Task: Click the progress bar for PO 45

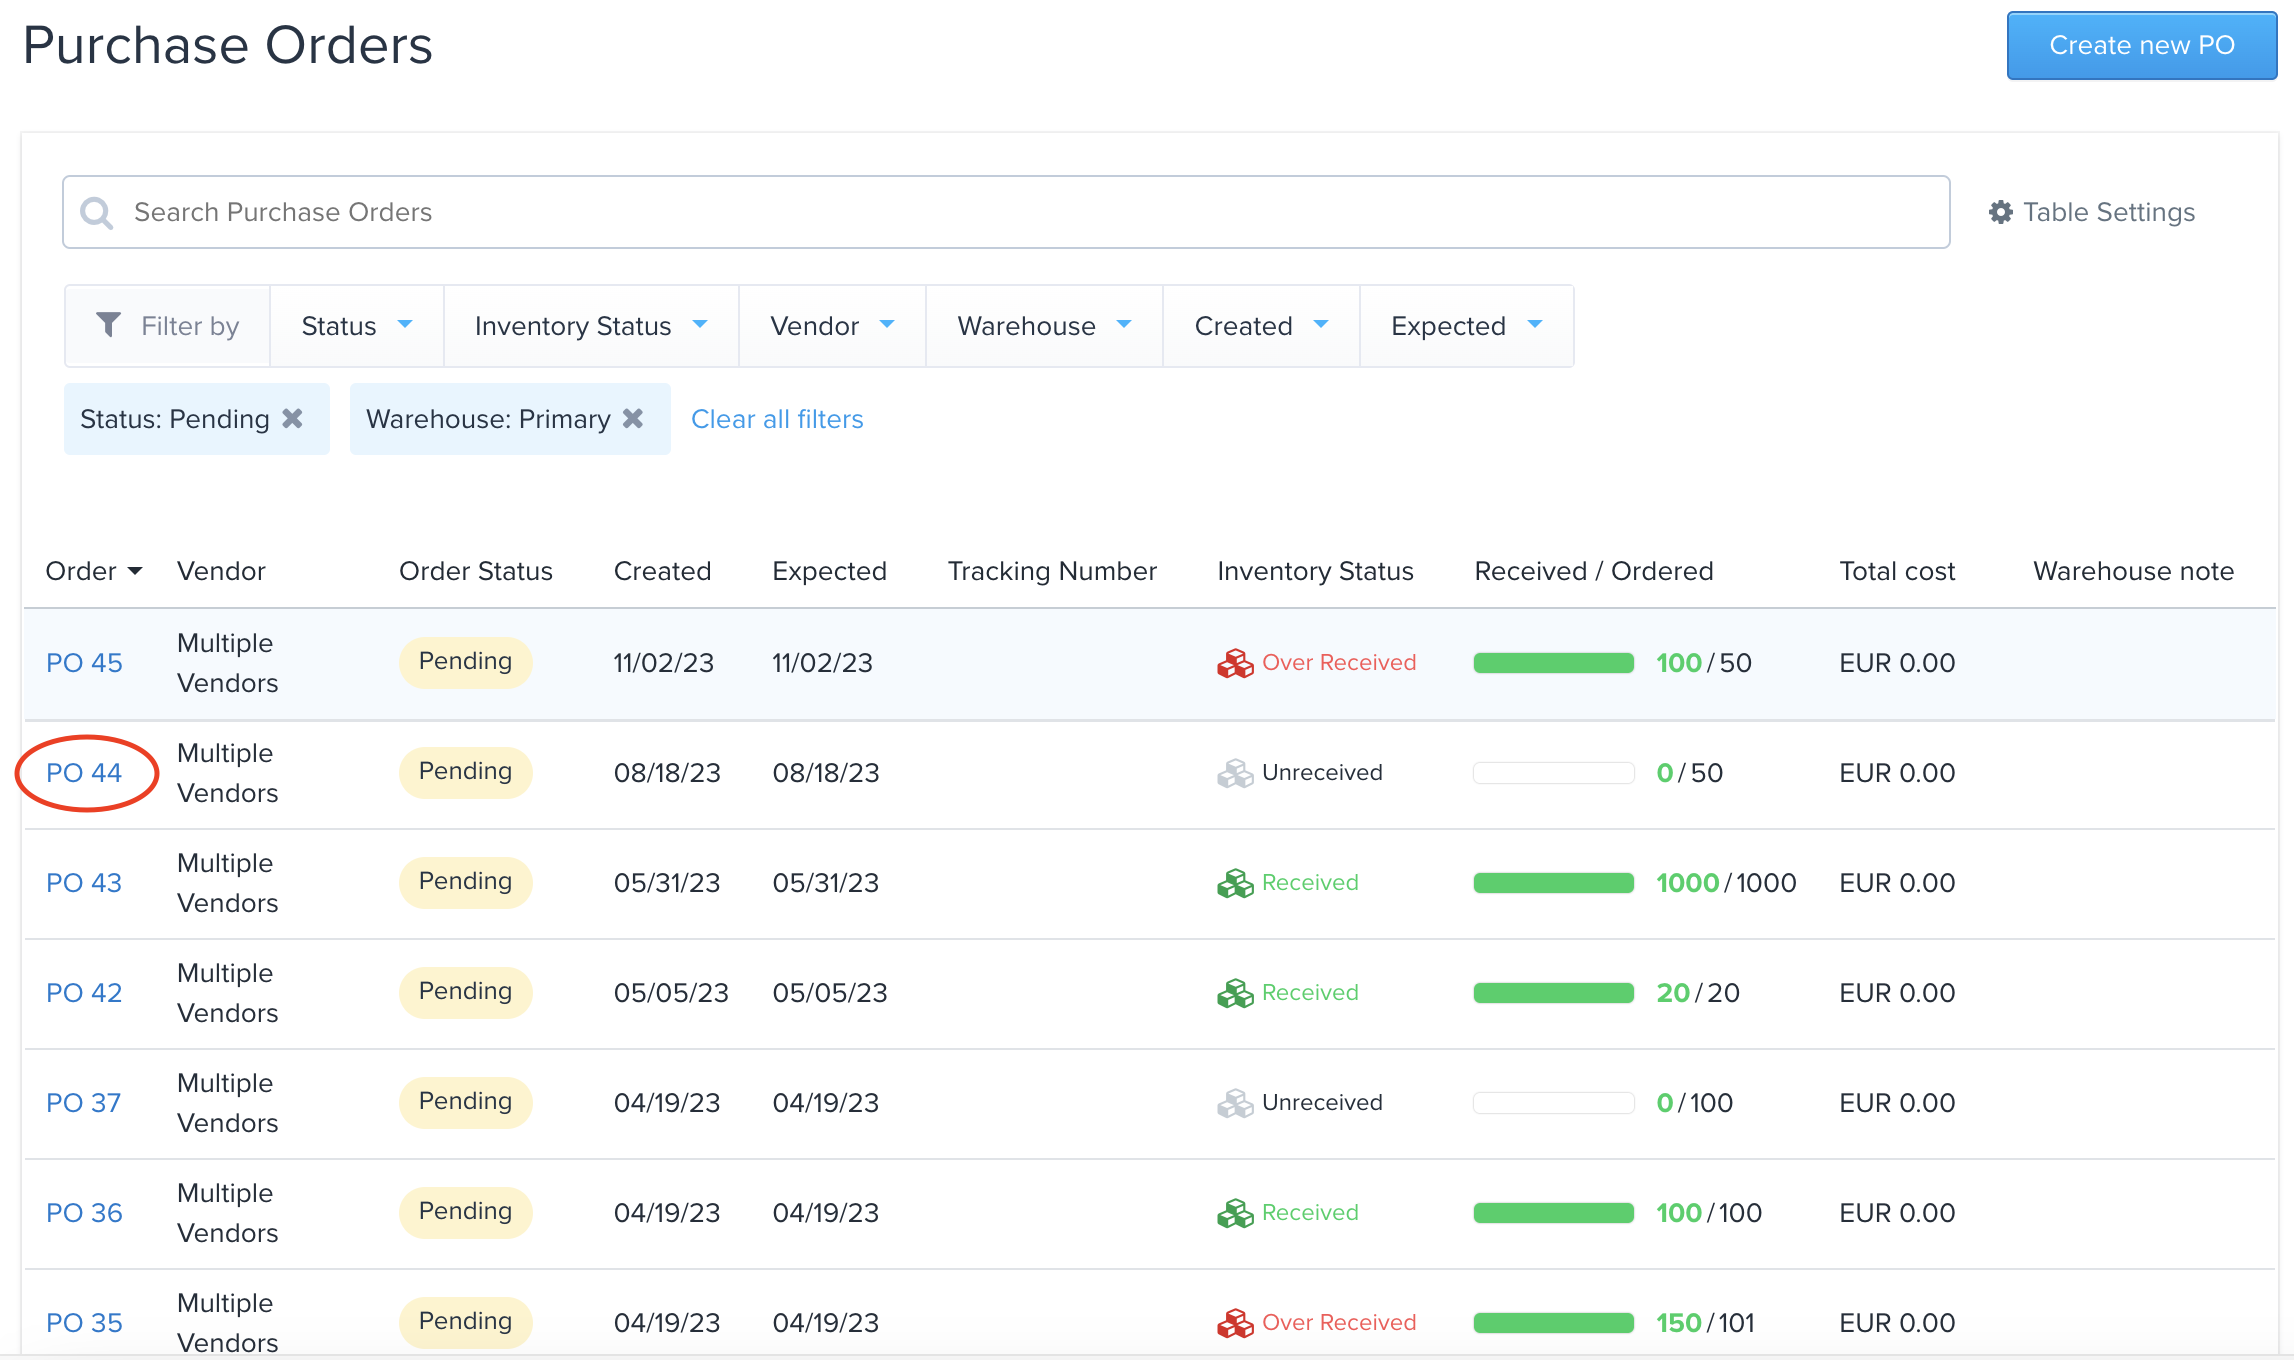Action: [x=1553, y=663]
